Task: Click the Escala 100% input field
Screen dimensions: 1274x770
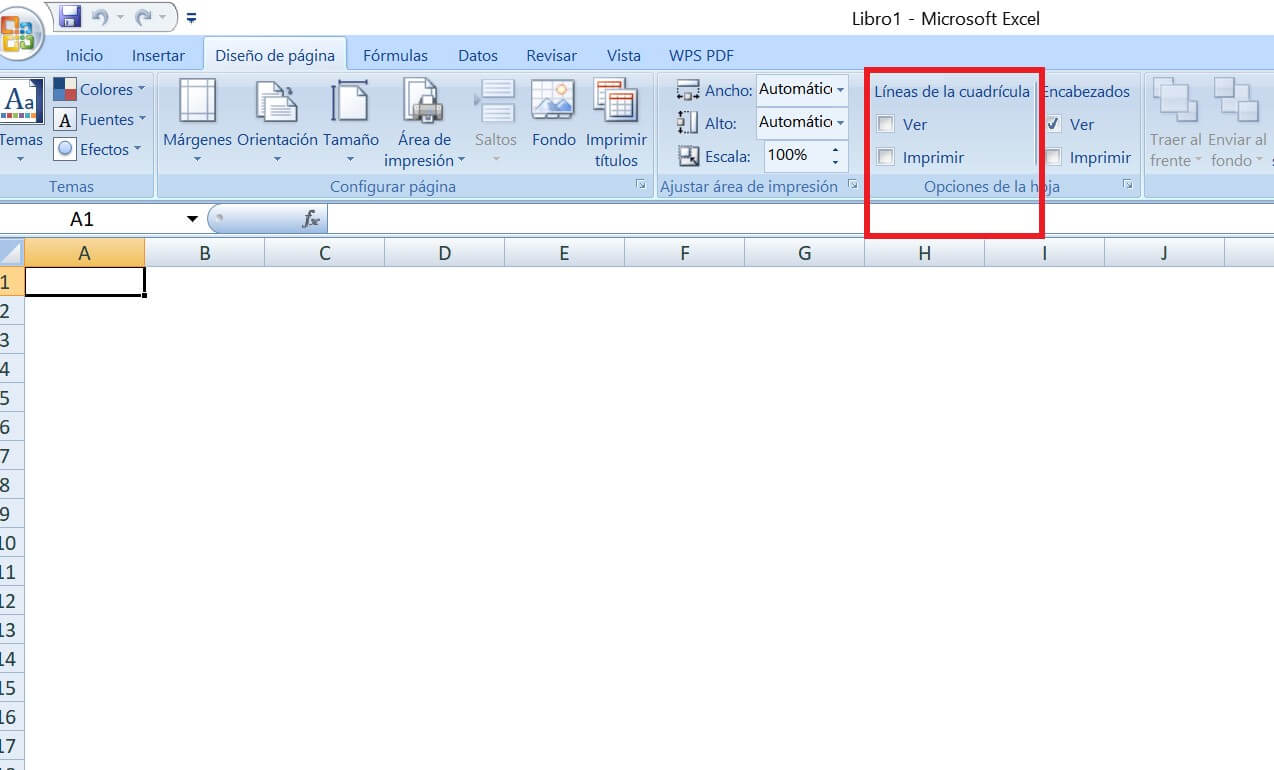Action: tap(796, 155)
